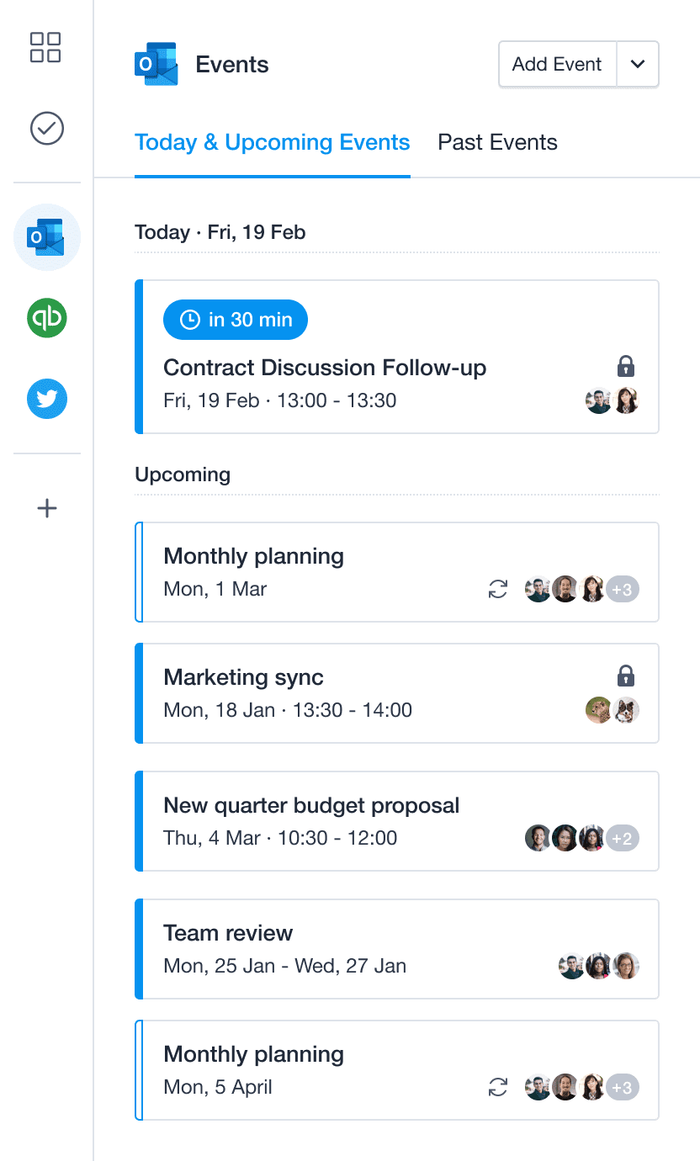Screen dimensions: 700x1161
Task: Select the tasks checkmark icon in the sidebar
Action: point(46,128)
